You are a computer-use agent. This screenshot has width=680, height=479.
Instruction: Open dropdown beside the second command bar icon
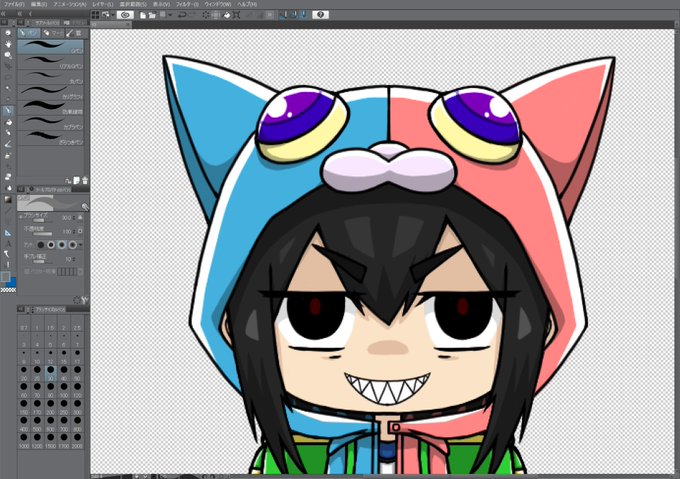[x=113, y=15]
